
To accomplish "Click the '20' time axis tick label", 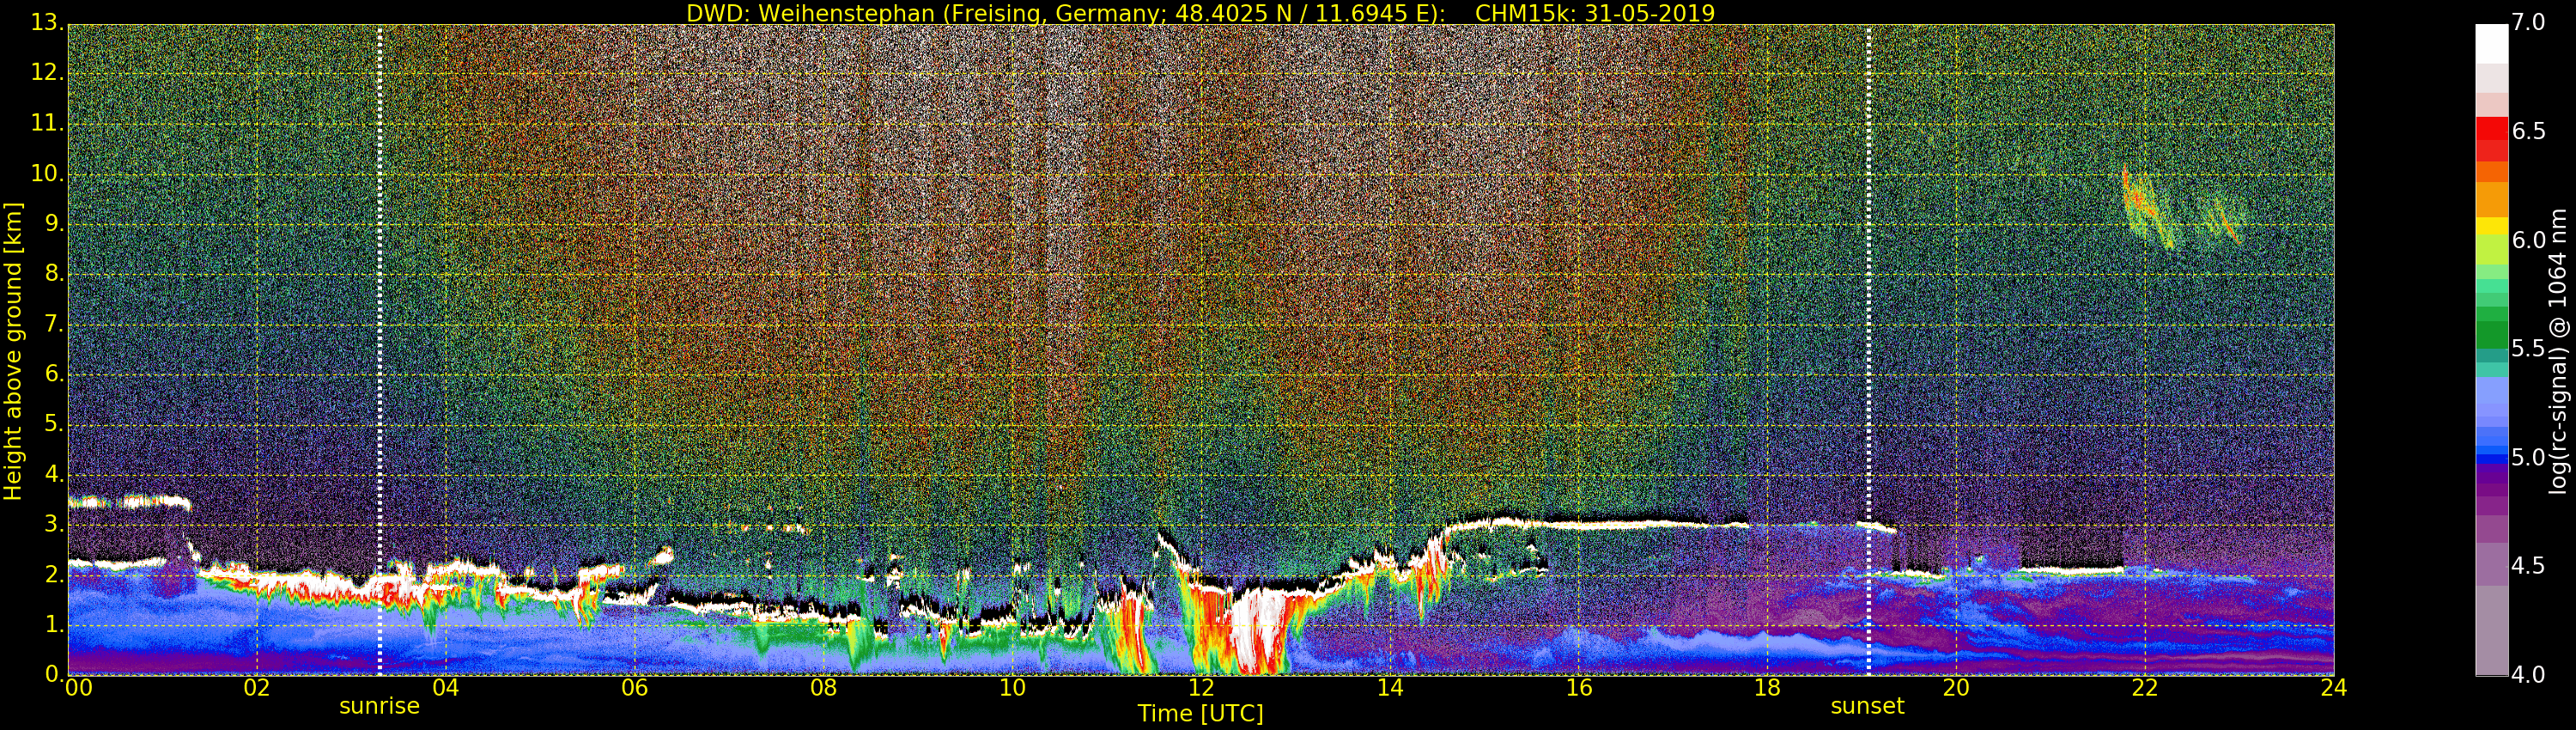I will (1956, 687).
